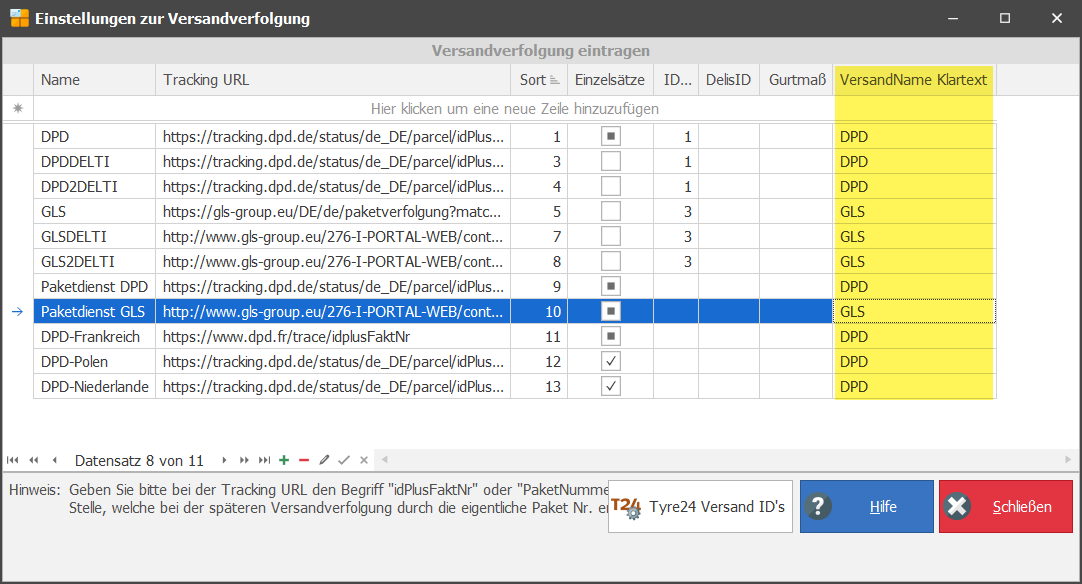Click Sort value 10 in selected row
Viewport: 1082px width, 584px height.
click(x=539, y=311)
